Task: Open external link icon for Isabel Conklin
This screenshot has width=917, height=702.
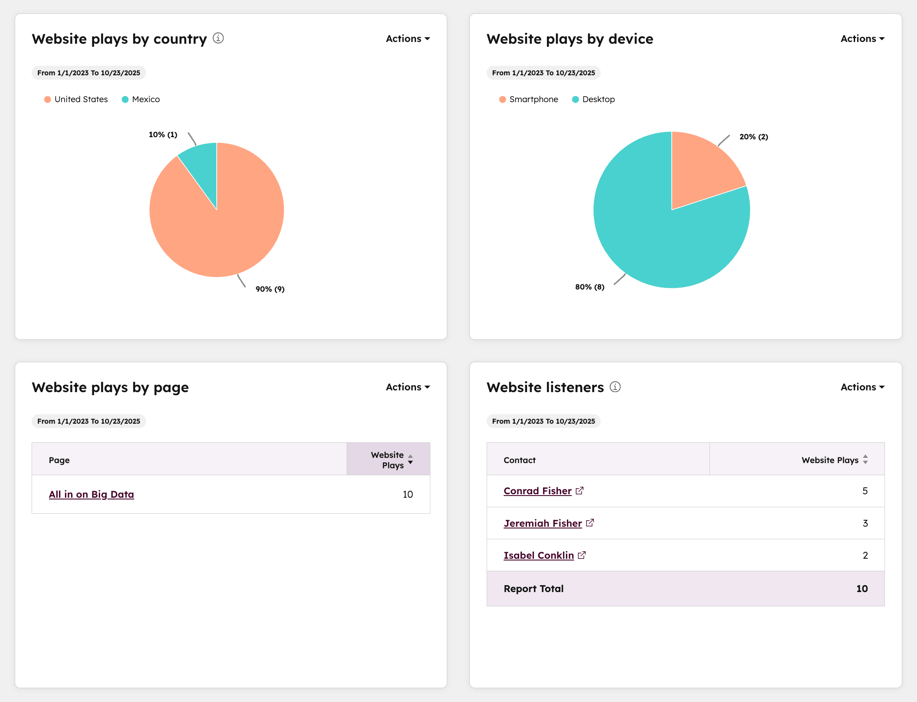Action: pos(582,555)
